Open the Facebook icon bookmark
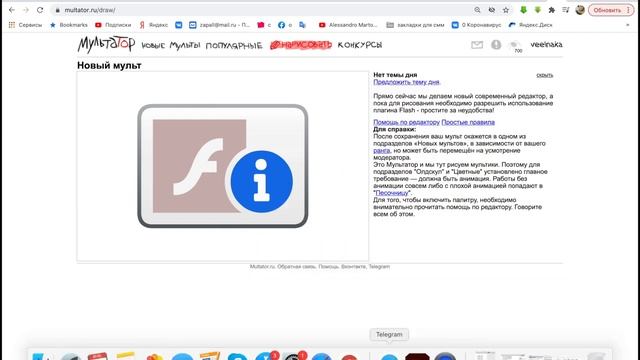This screenshot has width=640, height=360. click(285, 25)
